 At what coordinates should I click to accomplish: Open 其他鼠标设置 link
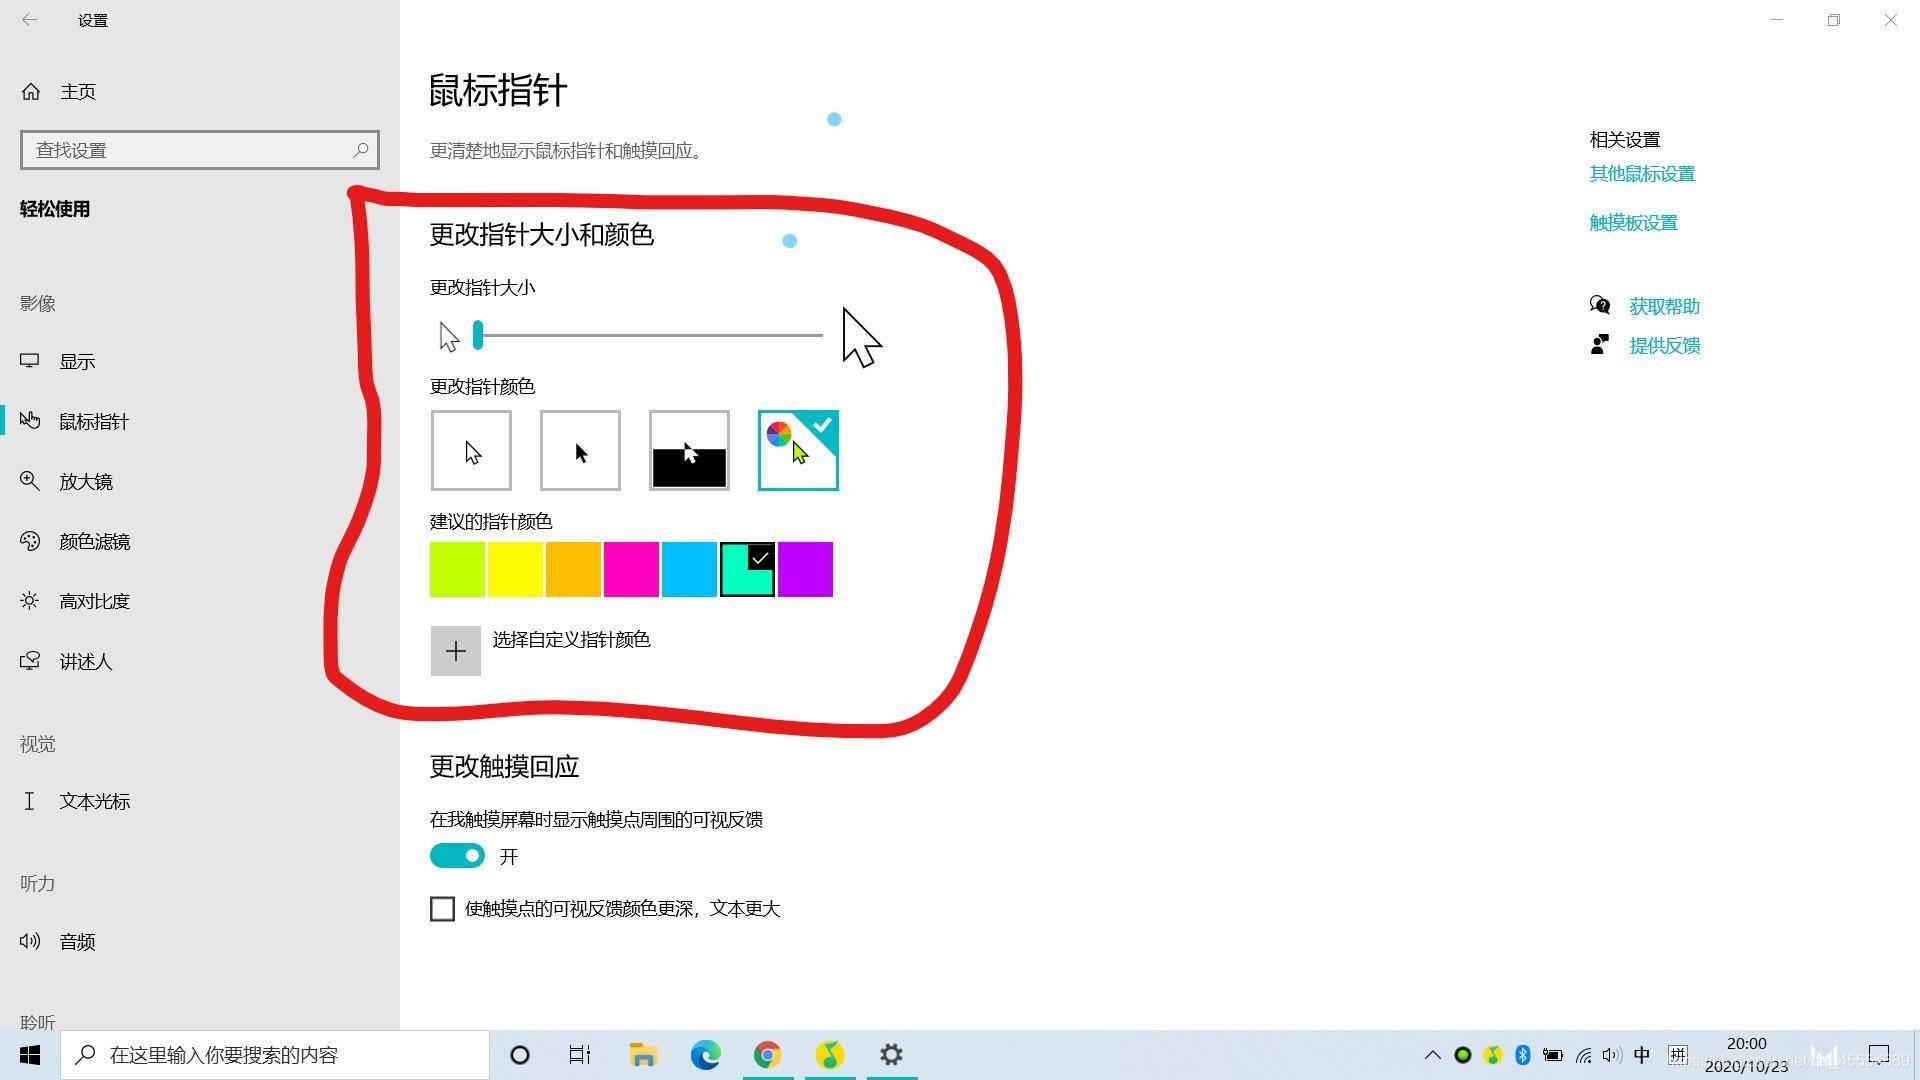coord(1642,174)
